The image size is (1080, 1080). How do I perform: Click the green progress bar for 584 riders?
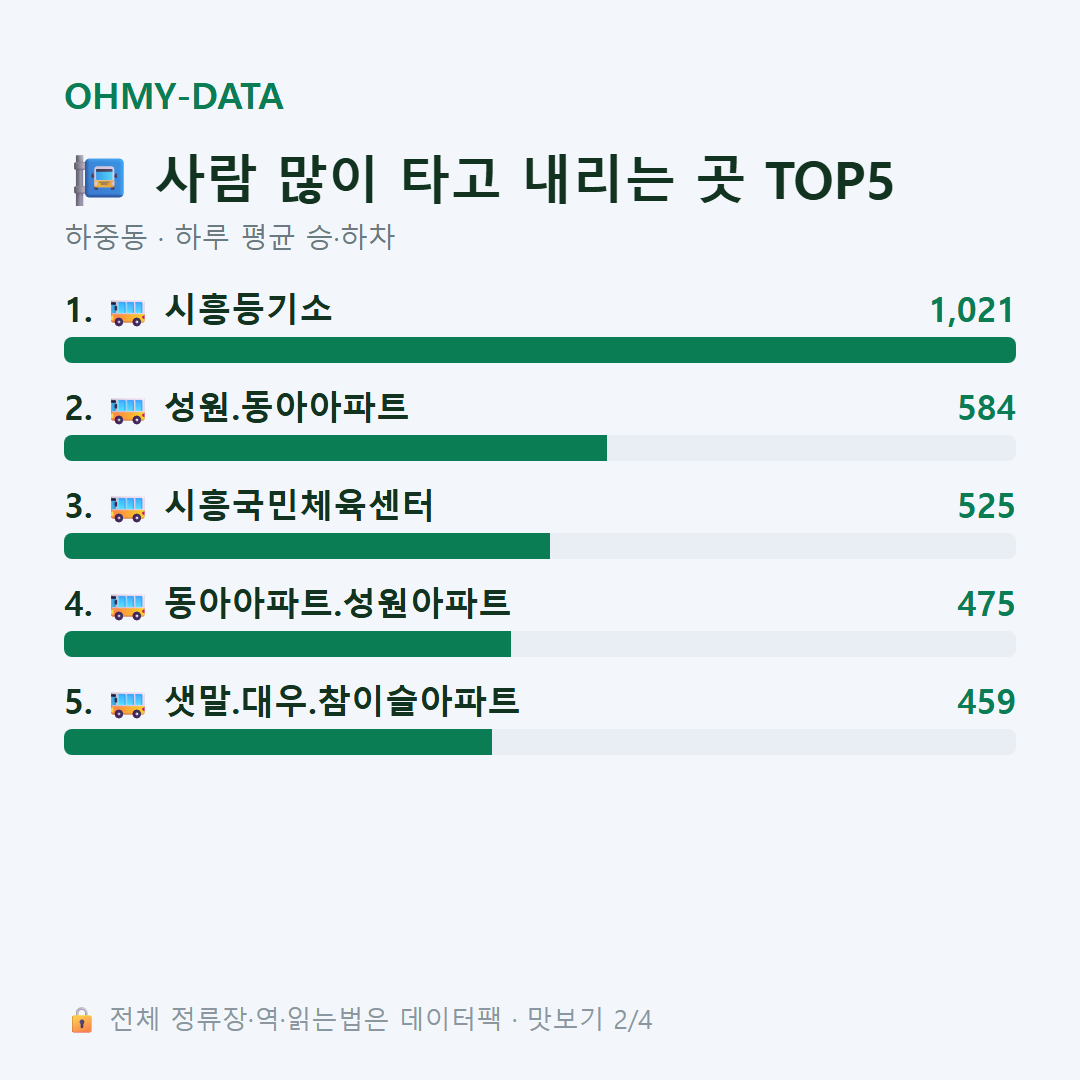335,448
